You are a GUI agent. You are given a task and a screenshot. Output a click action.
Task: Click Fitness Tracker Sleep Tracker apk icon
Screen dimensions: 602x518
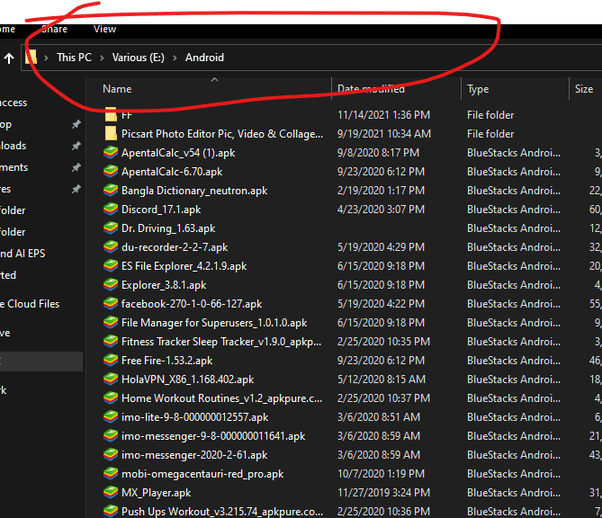(111, 341)
